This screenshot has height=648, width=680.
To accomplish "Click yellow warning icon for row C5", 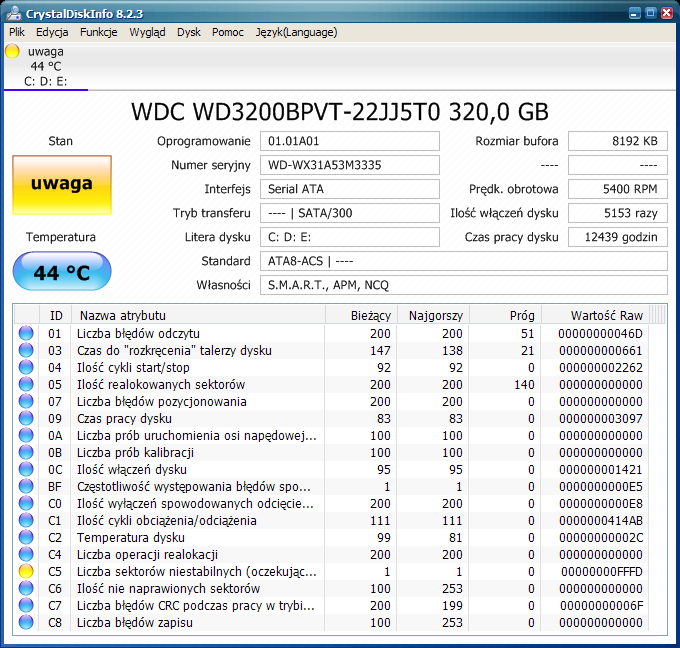I will click(x=26, y=571).
